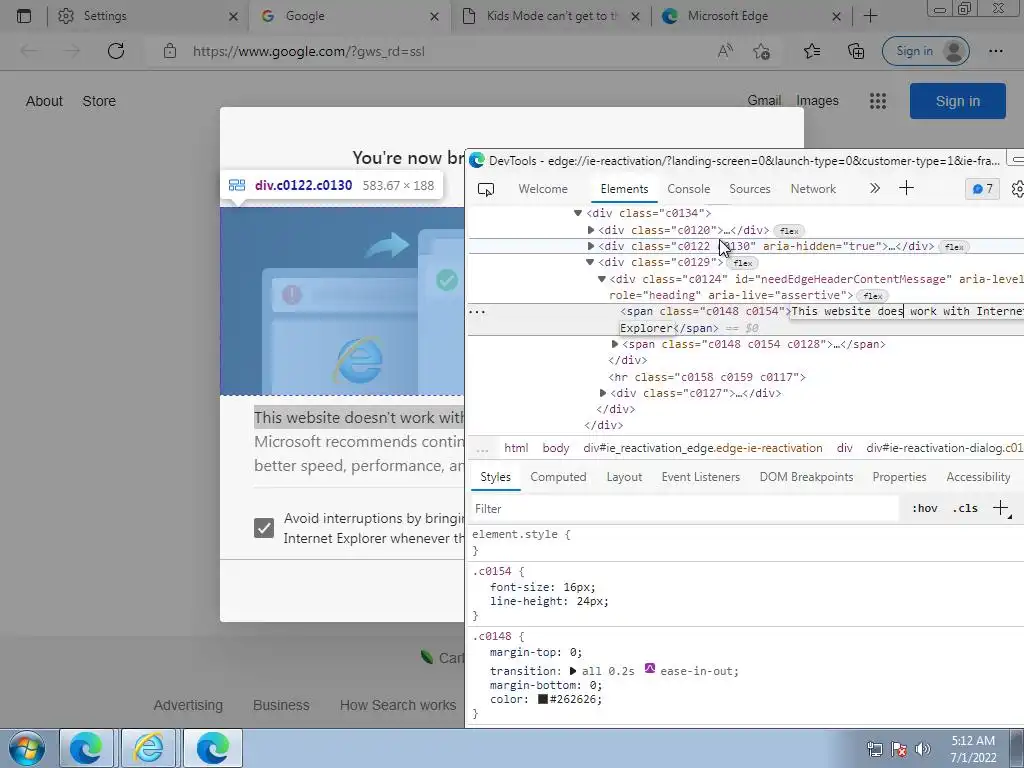The height and width of the screenshot is (768, 1024).
Task: Click the DevTools inspect element icon
Action: pos(486,189)
